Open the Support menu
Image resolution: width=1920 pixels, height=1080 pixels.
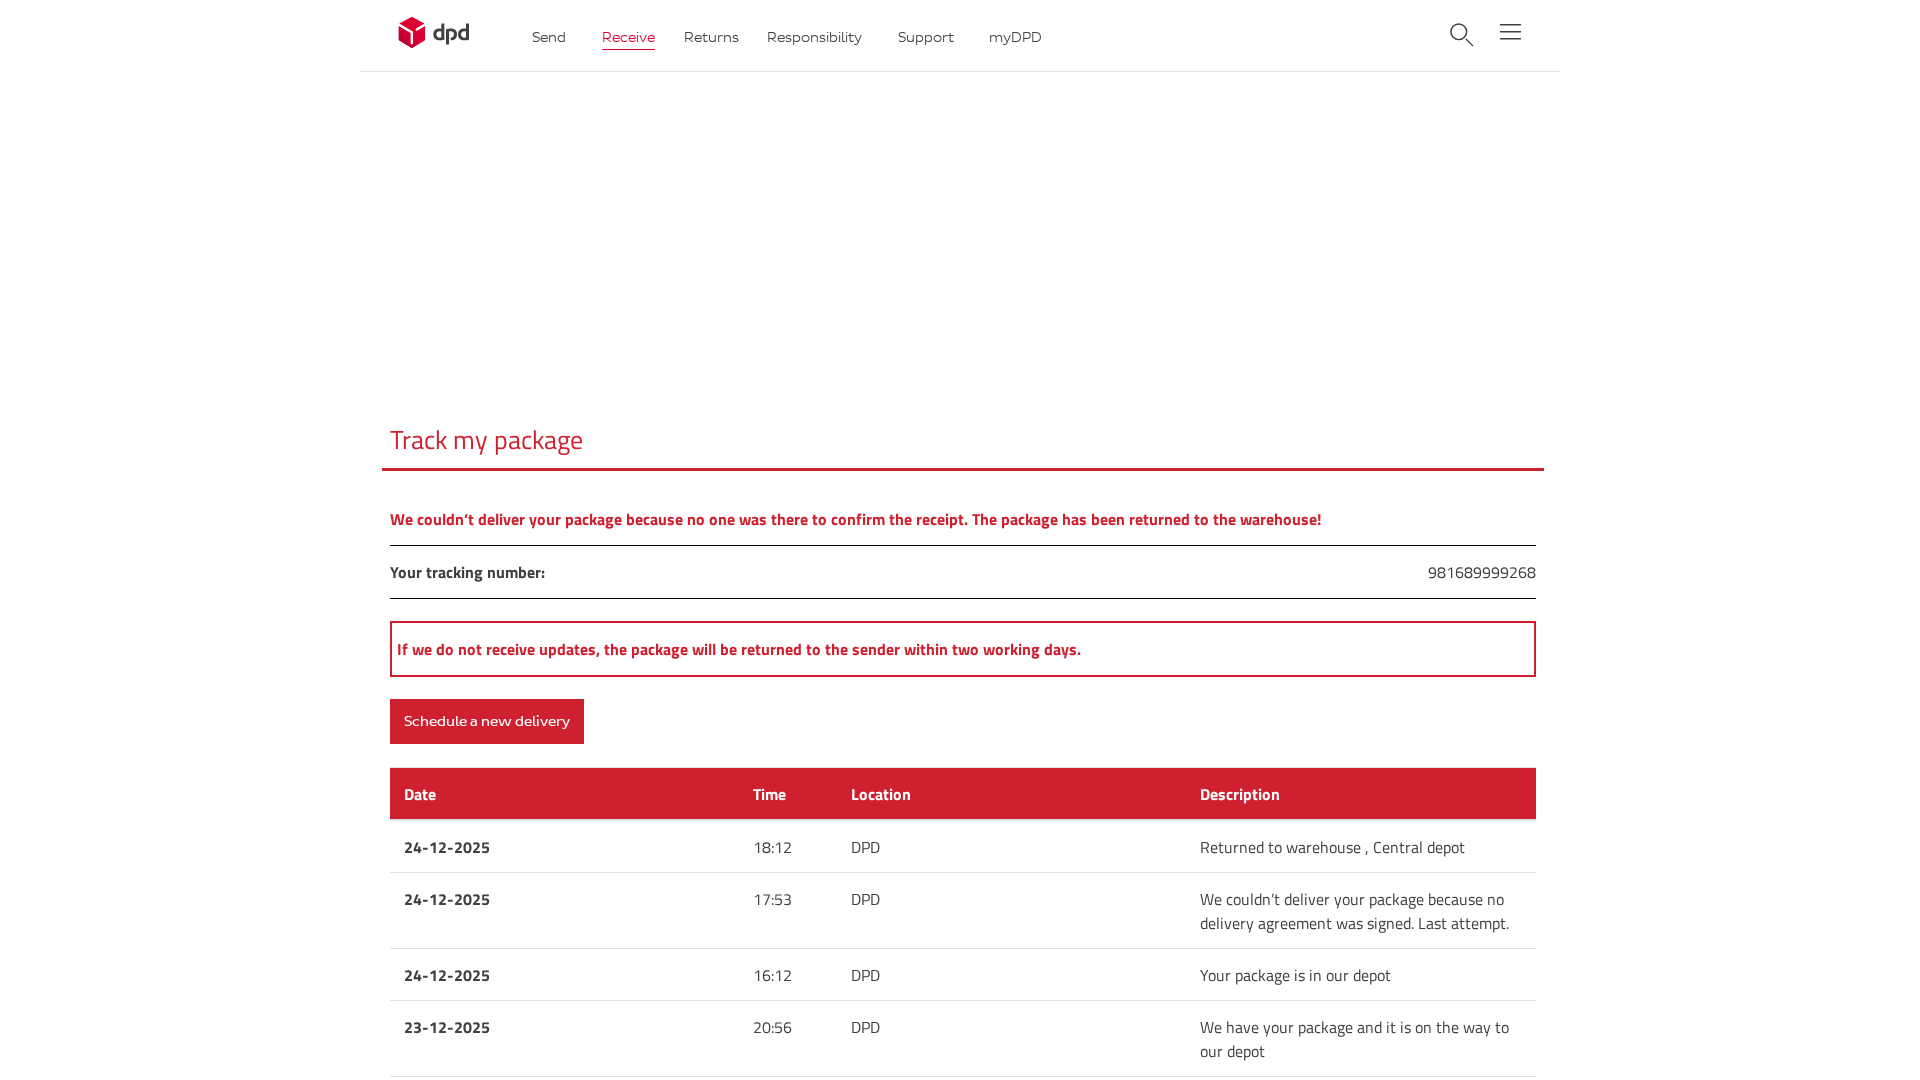[925, 37]
